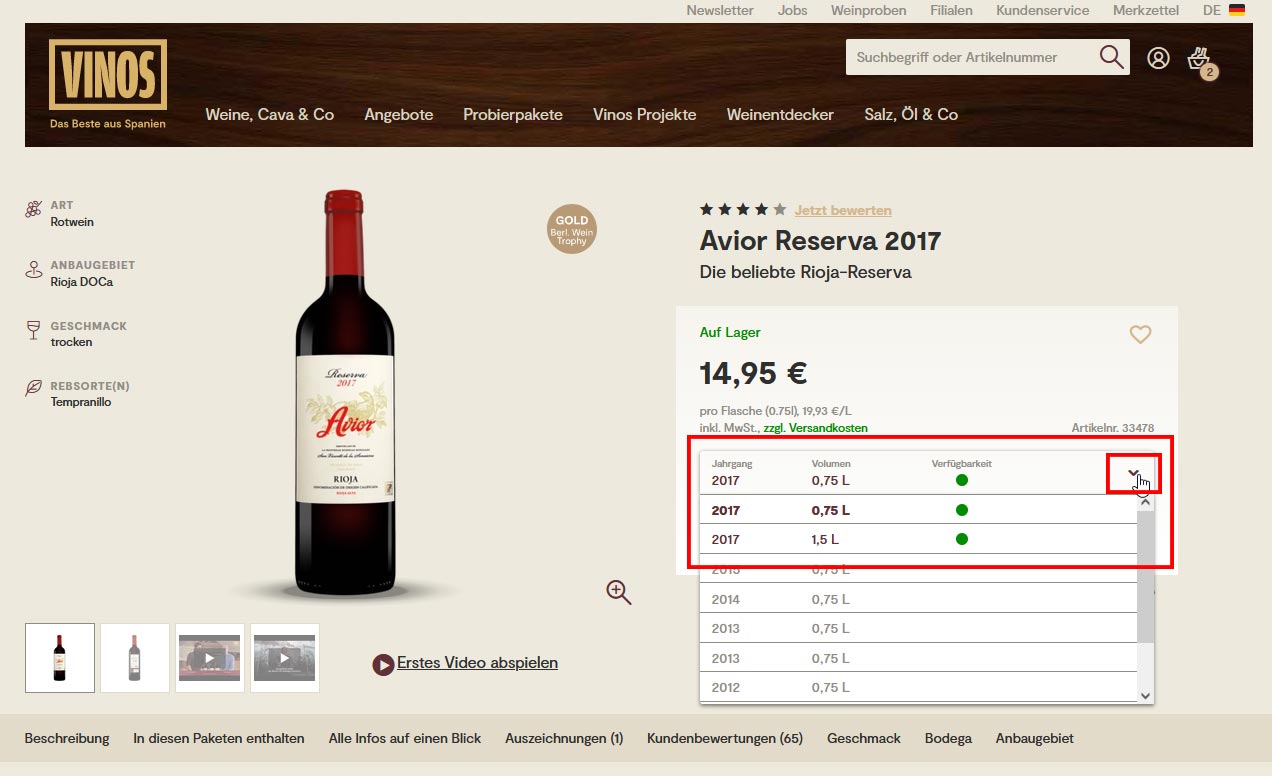Select the grey bottle thumbnail

135,658
